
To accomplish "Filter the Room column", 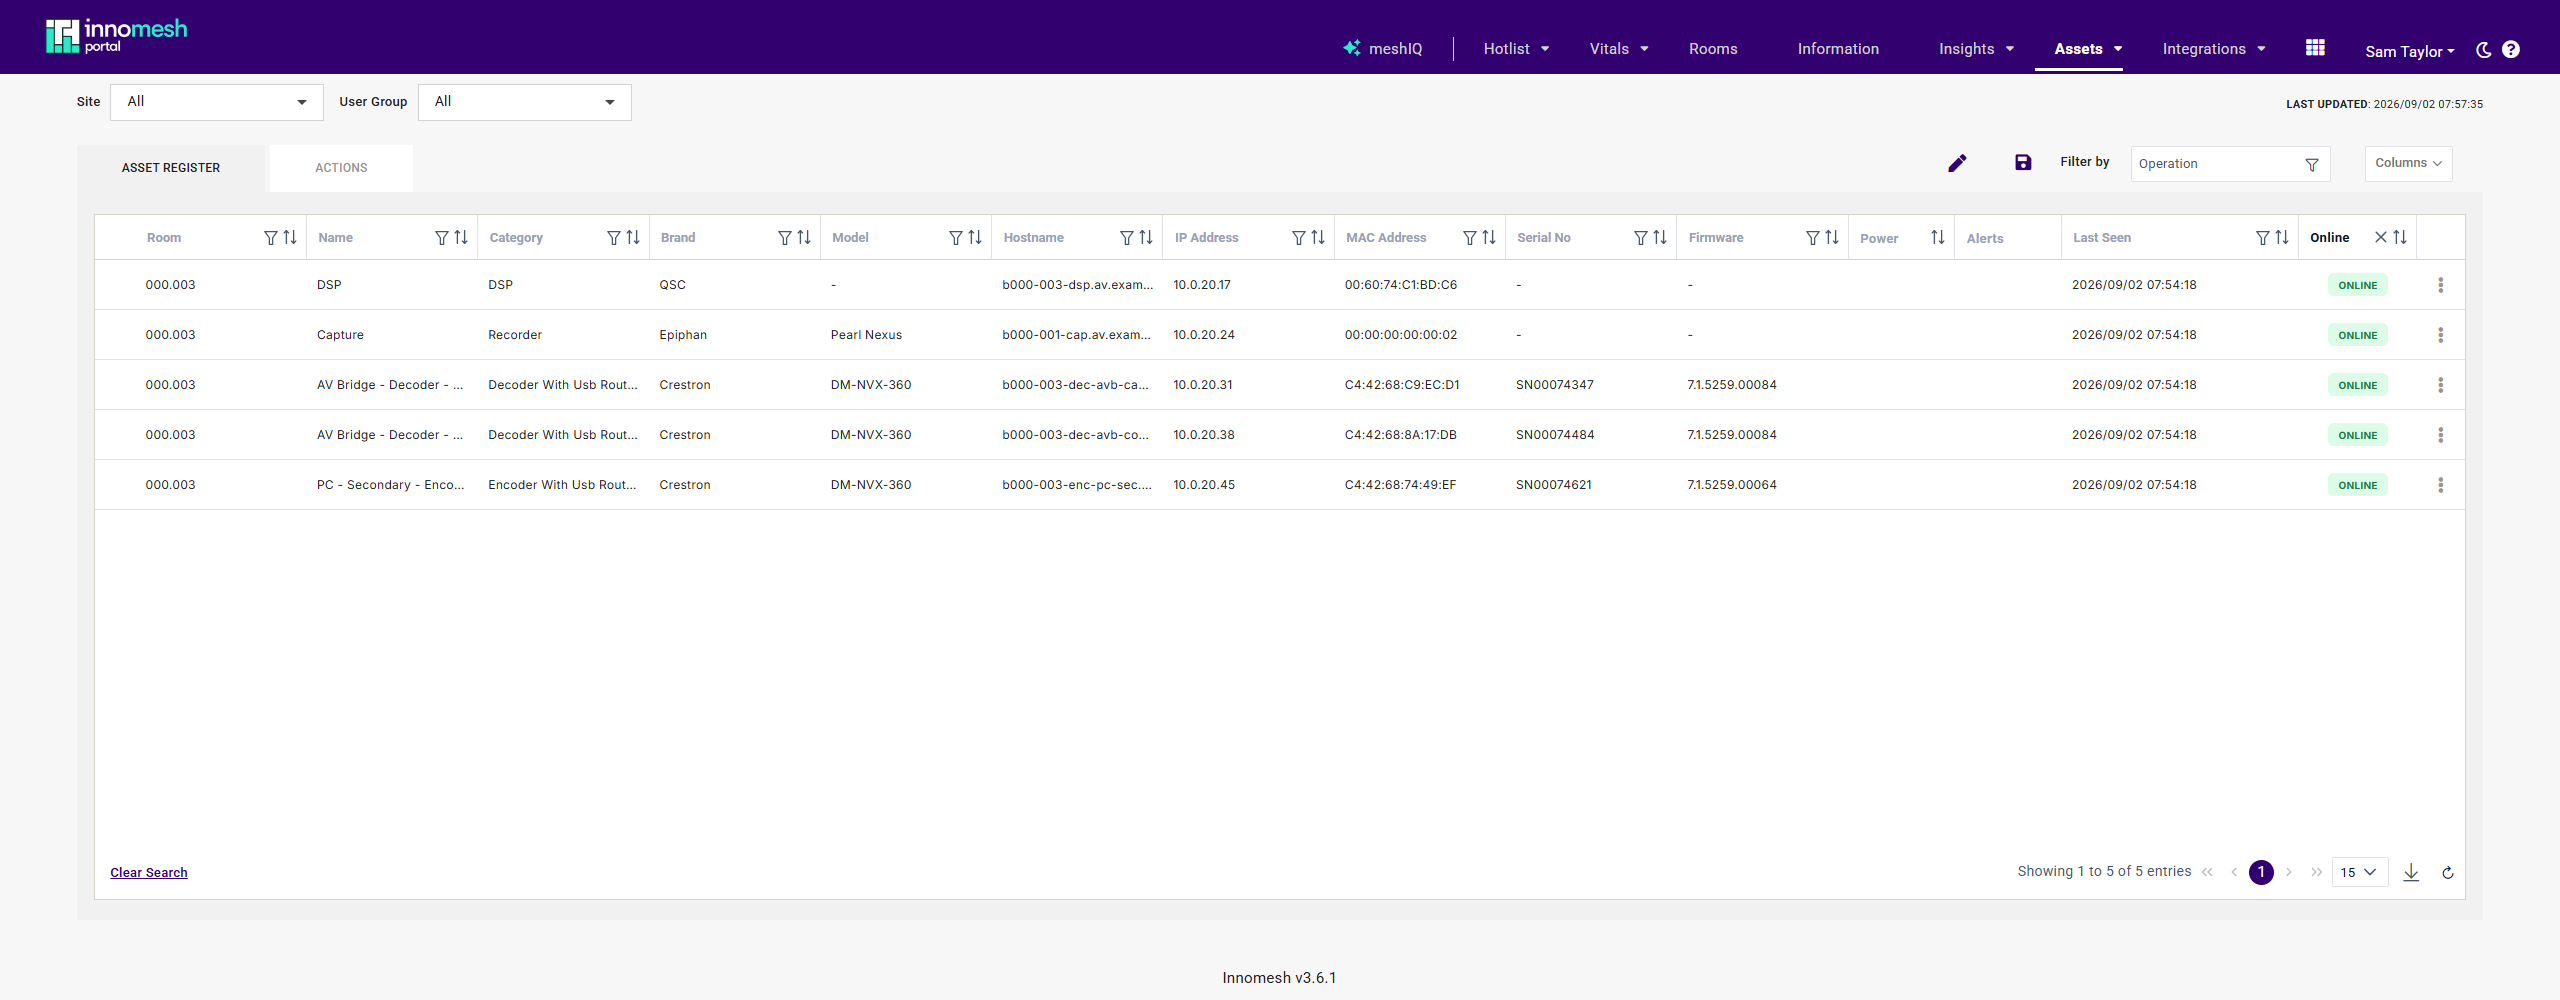I will [x=271, y=238].
